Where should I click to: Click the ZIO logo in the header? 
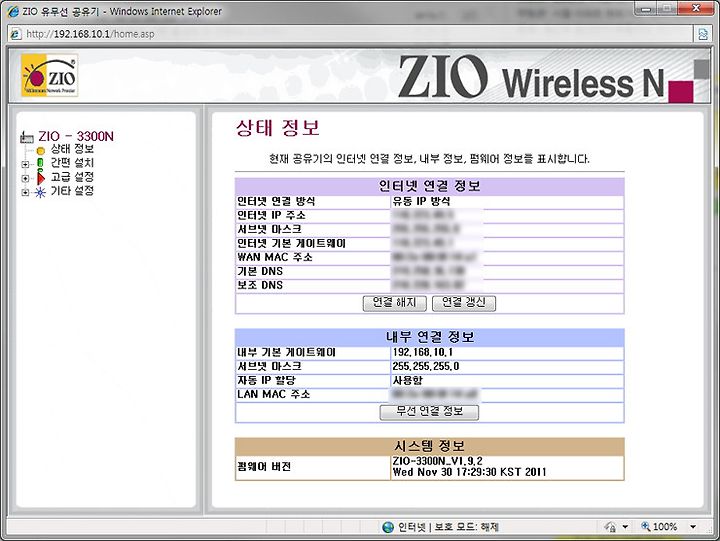[49, 75]
